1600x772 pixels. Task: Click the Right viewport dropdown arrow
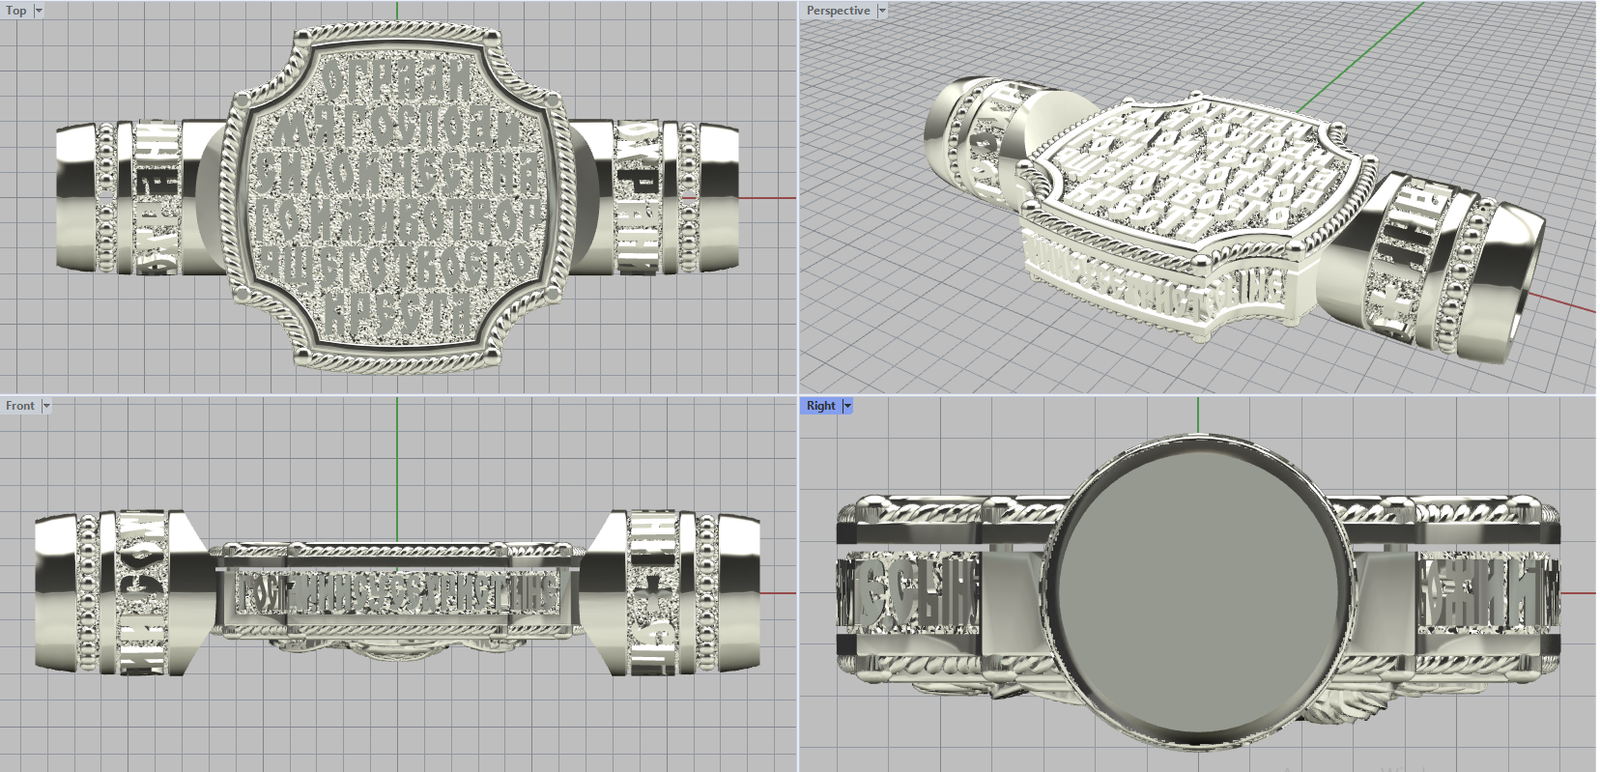click(x=847, y=406)
